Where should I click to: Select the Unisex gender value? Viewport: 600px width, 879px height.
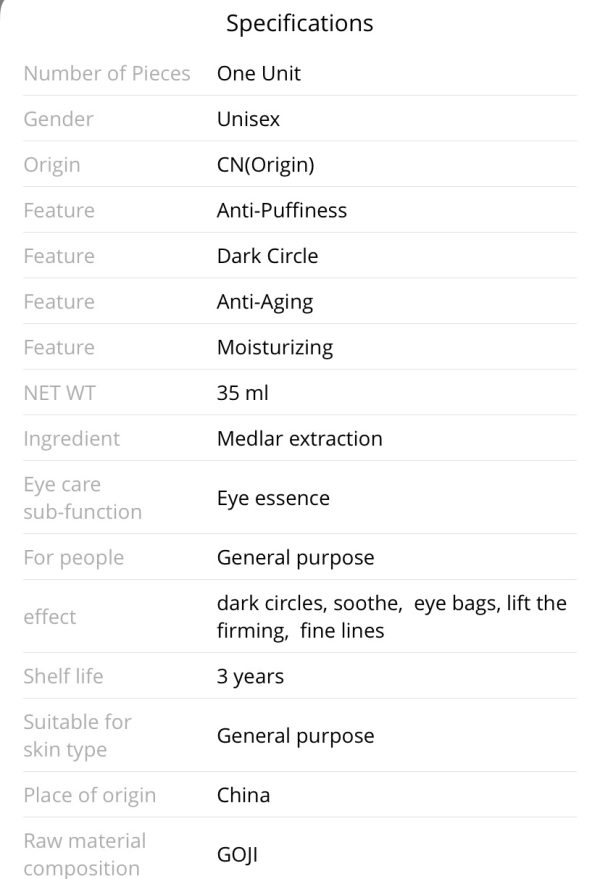coord(248,119)
